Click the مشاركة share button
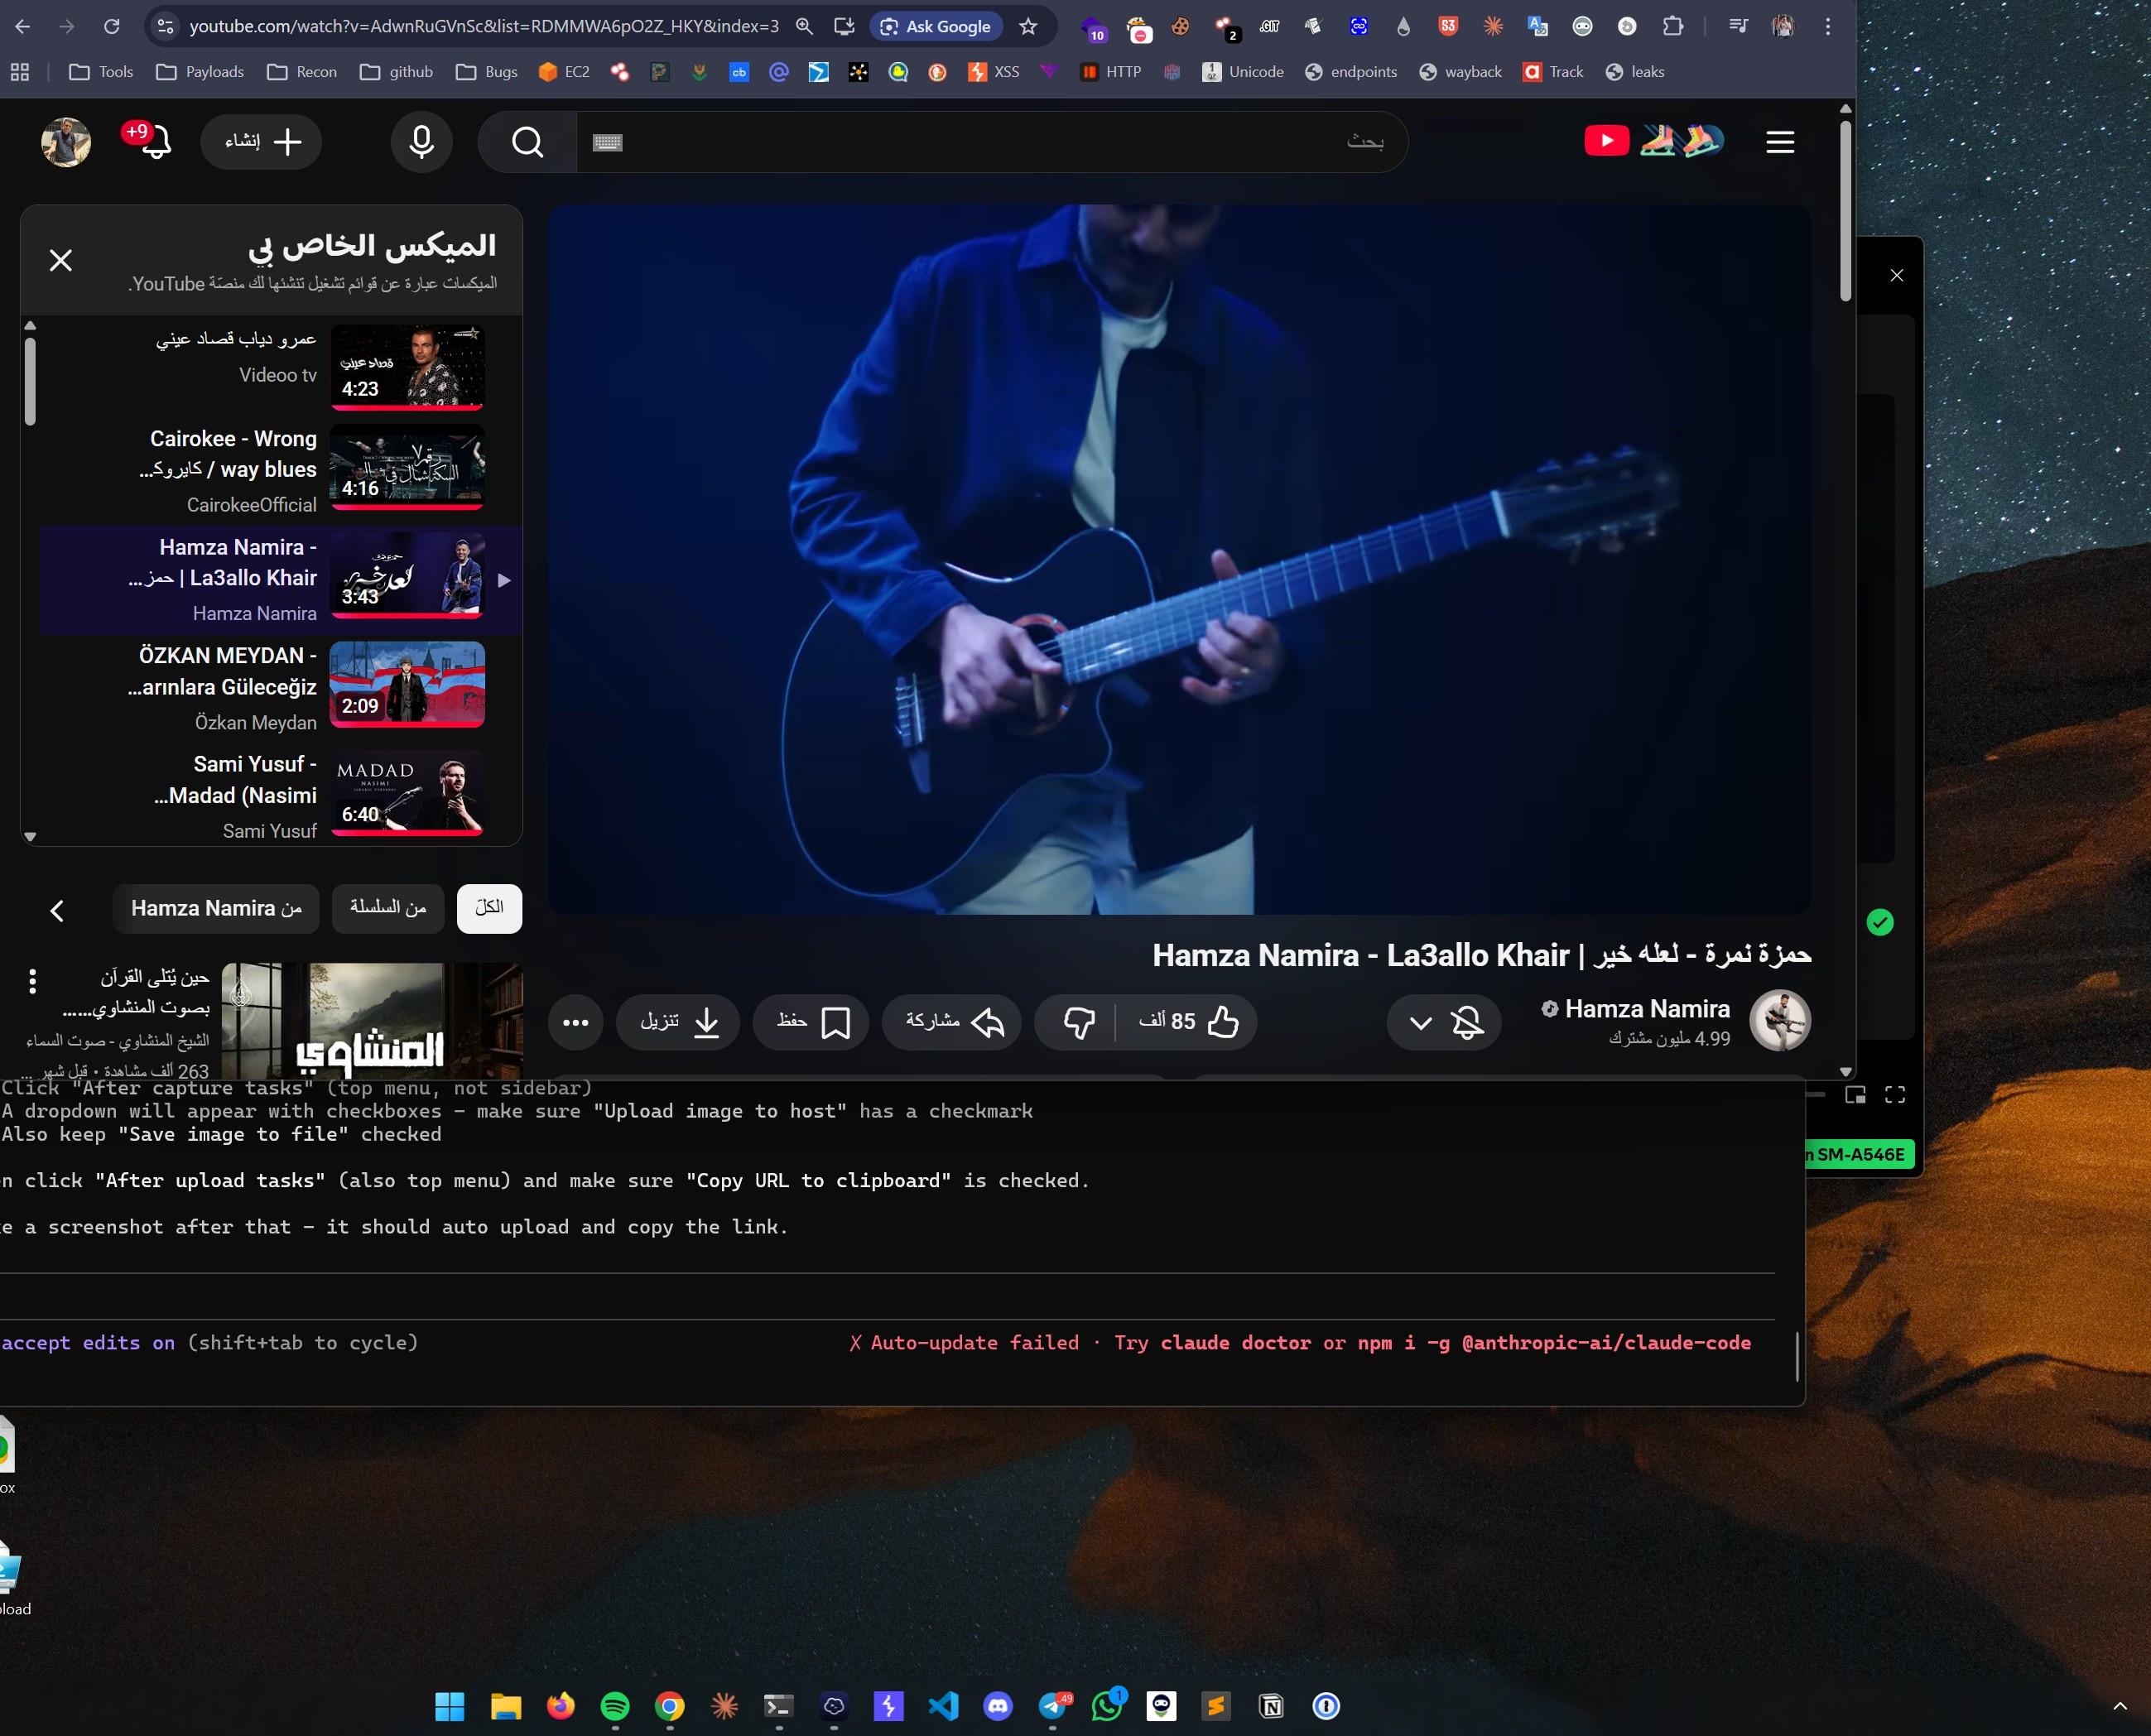Screen dimensions: 2151x1736 pos(952,1022)
